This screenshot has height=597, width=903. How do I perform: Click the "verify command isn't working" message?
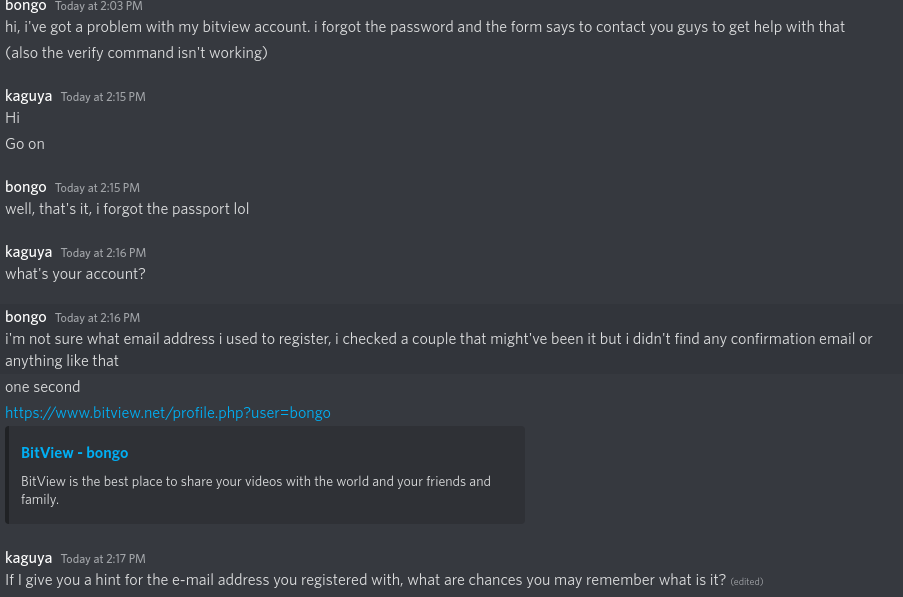point(136,53)
